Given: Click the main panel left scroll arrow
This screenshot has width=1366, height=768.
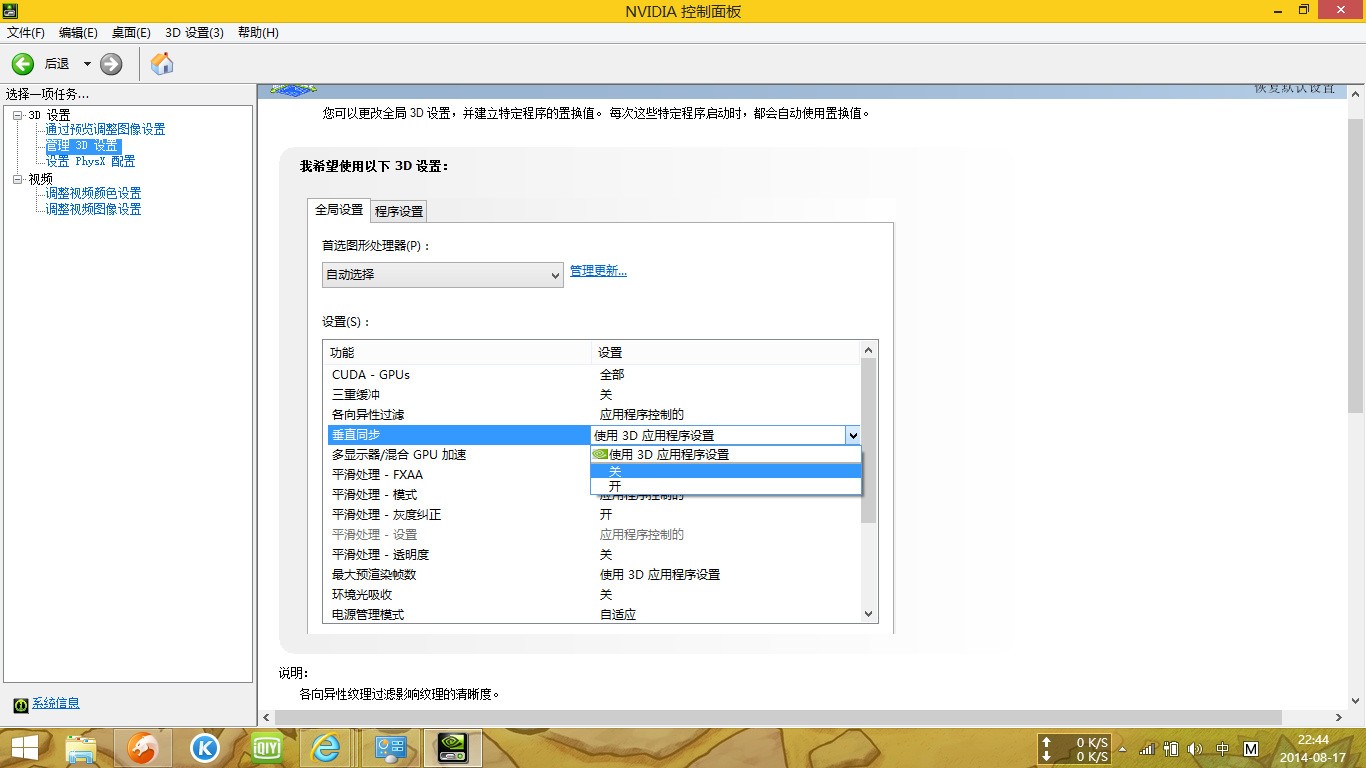Looking at the screenshot, I should coord(265,717).
